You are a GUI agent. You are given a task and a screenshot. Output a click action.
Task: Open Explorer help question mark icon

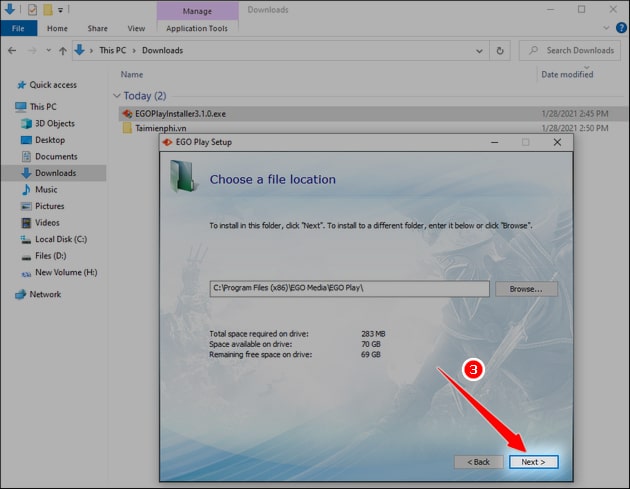pos(621,28)
